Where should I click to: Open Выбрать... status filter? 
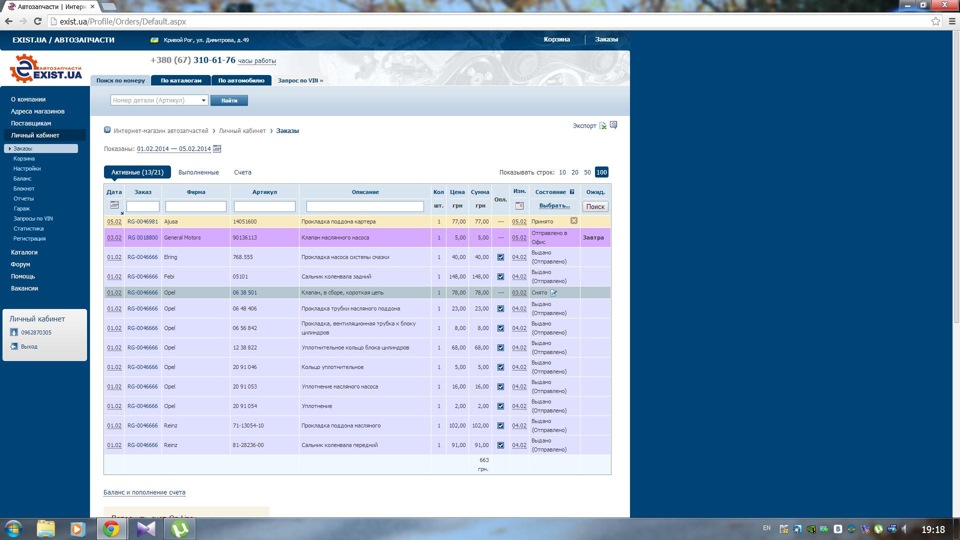(x=554, y=206)
